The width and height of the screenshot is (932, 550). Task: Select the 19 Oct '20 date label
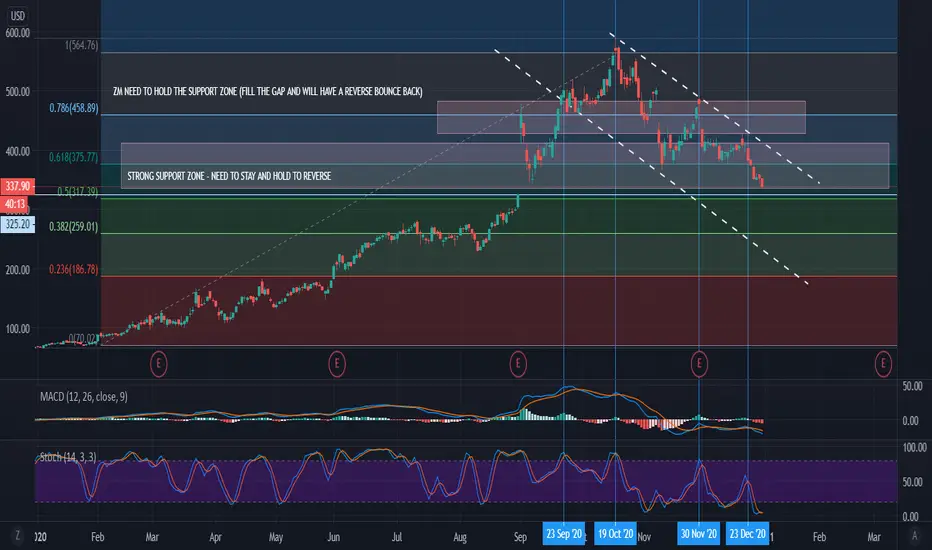point(615,533)
